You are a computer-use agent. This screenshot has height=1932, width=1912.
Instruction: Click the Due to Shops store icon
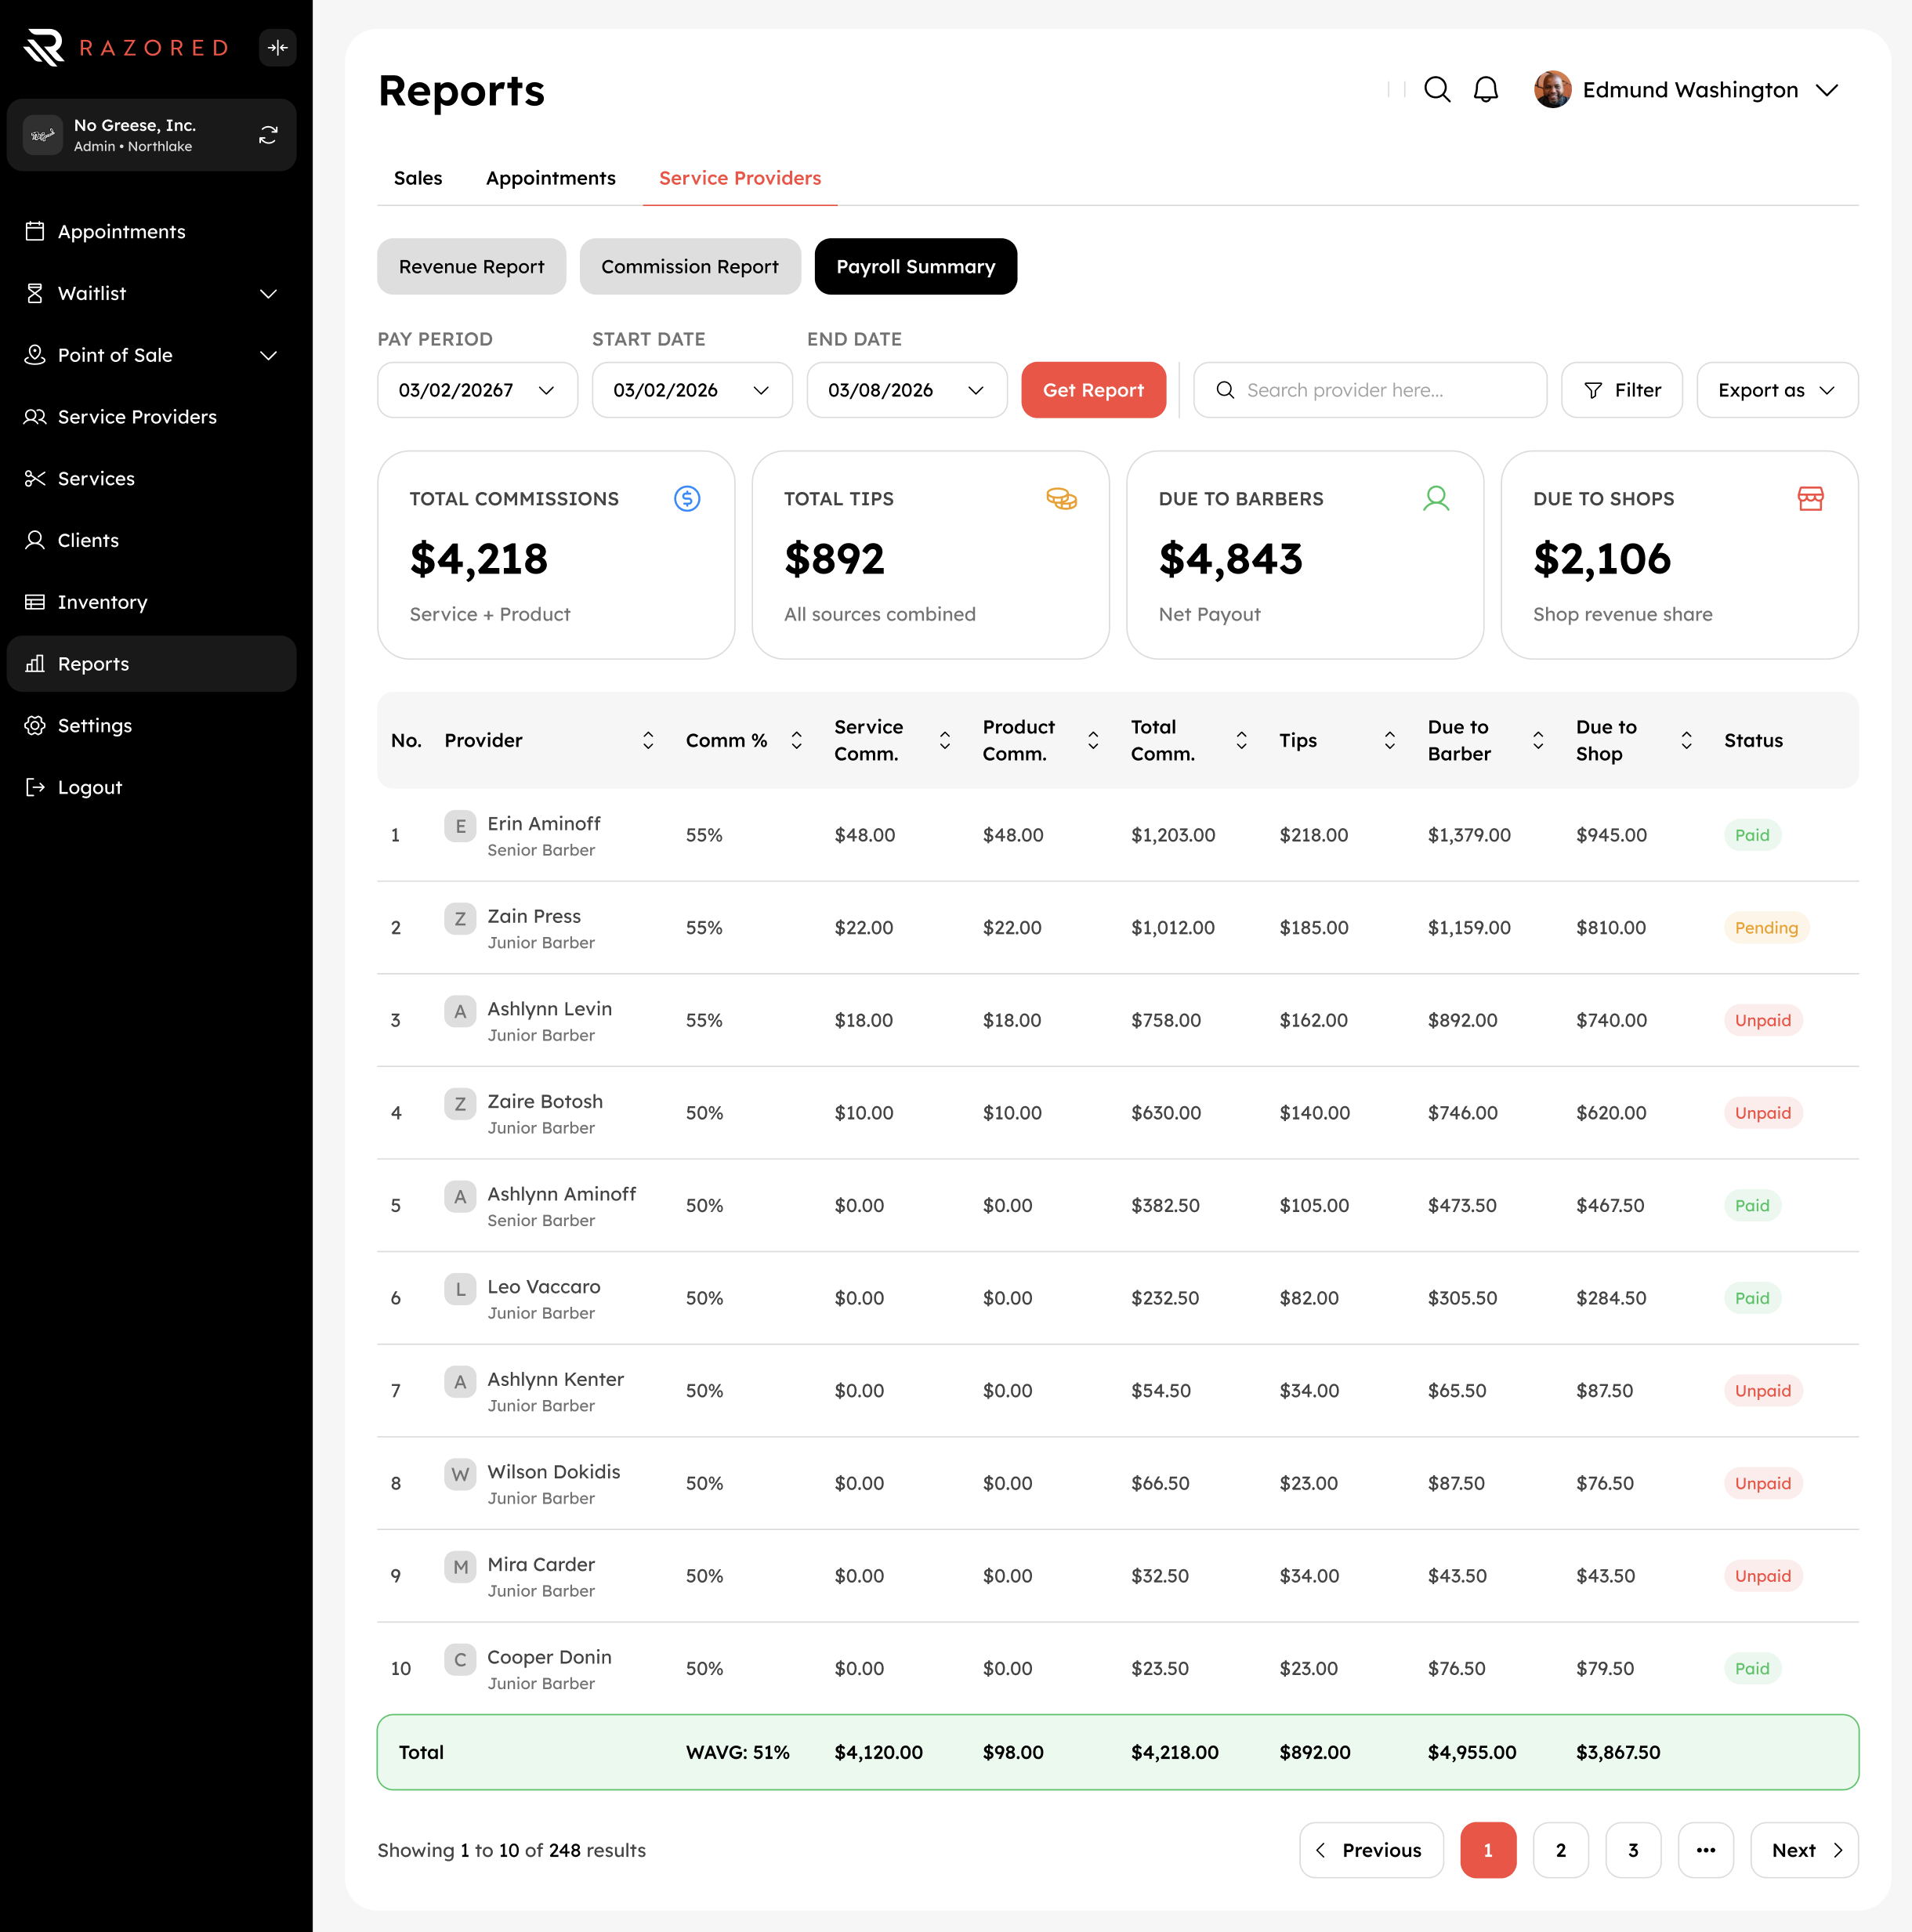pyautogui.click(x=1811, y=499)
